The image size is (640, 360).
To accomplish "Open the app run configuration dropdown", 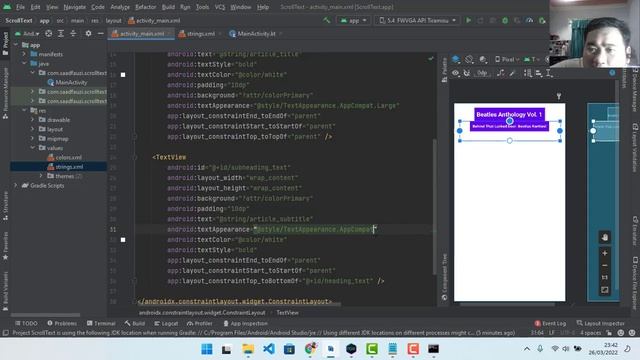I will coord(353,20).
